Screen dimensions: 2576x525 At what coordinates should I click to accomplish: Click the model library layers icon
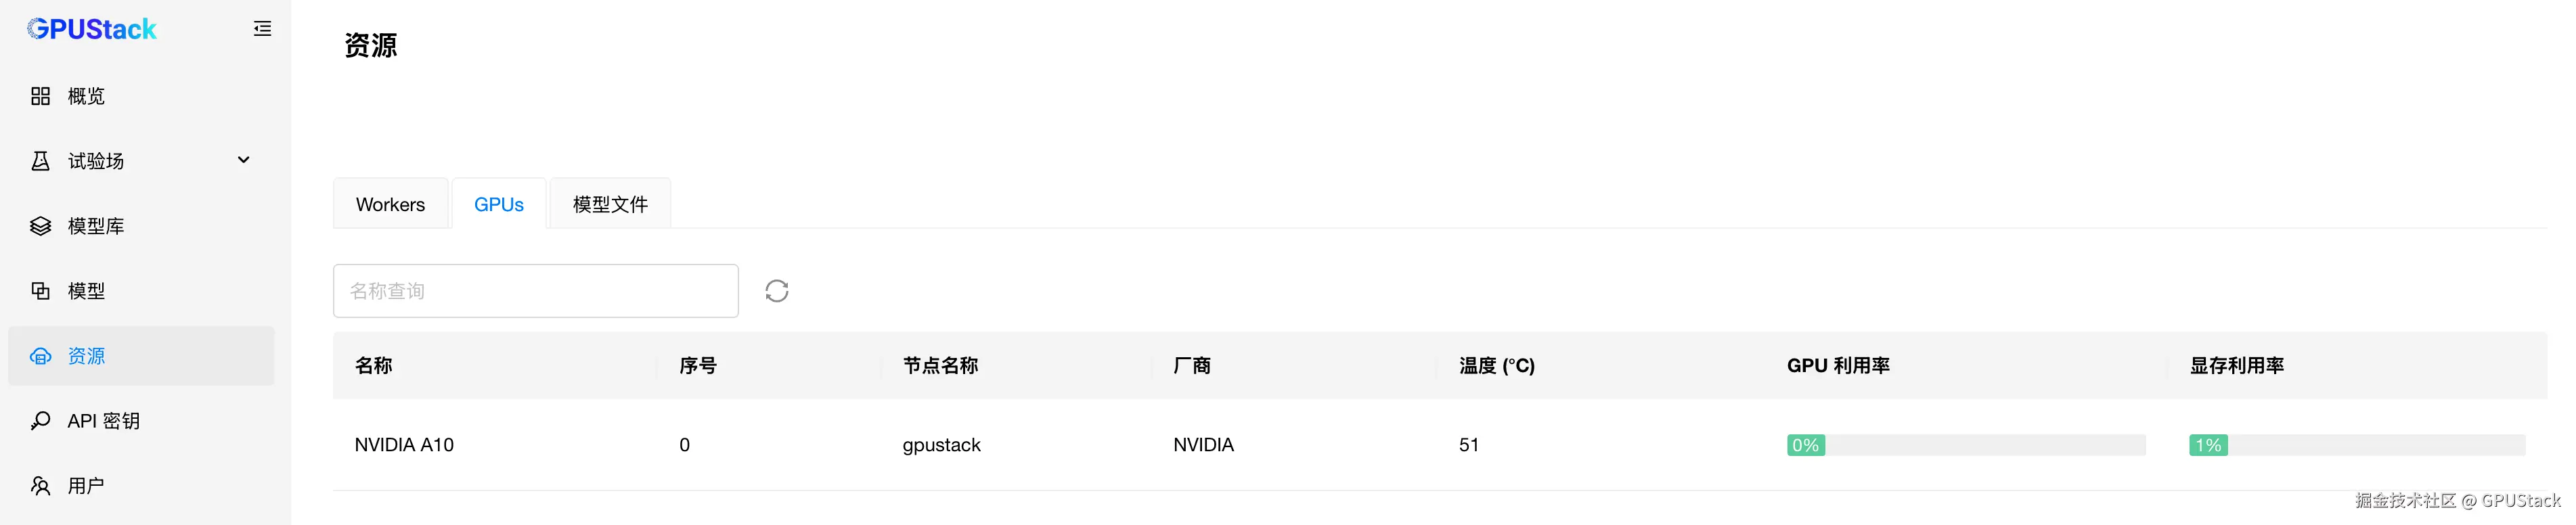[x=40, y=226]
